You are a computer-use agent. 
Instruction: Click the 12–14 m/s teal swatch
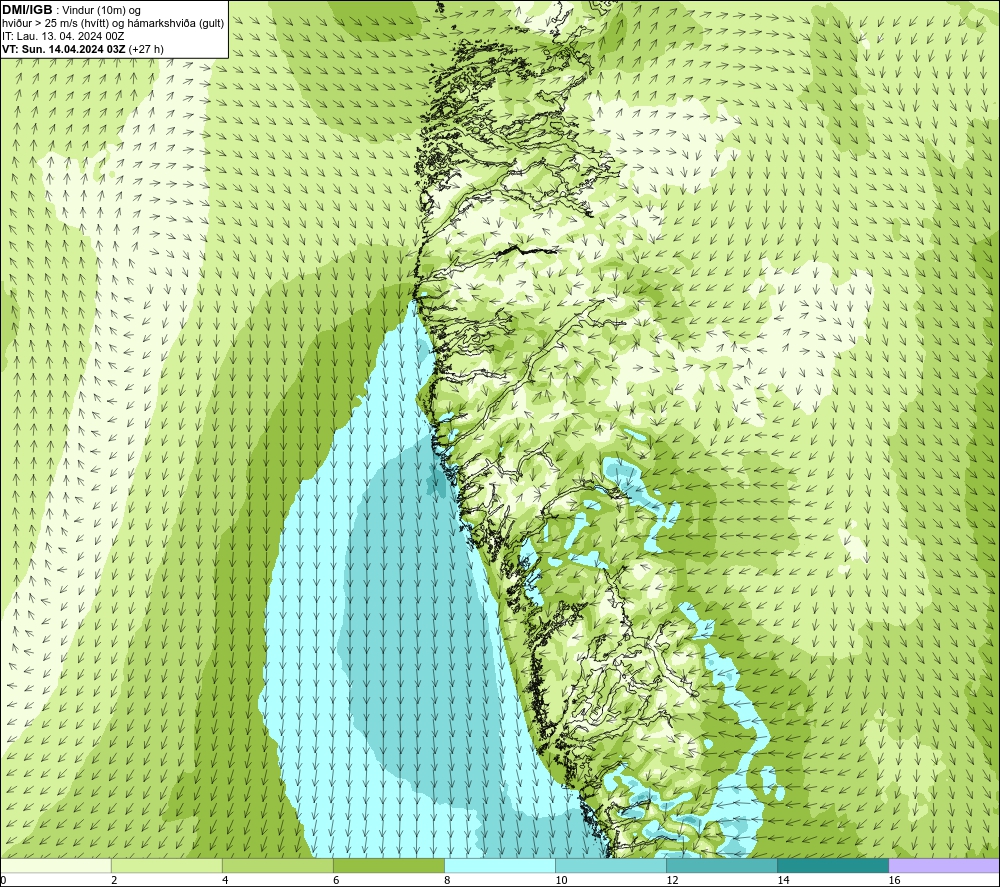[x=722, y=866]
